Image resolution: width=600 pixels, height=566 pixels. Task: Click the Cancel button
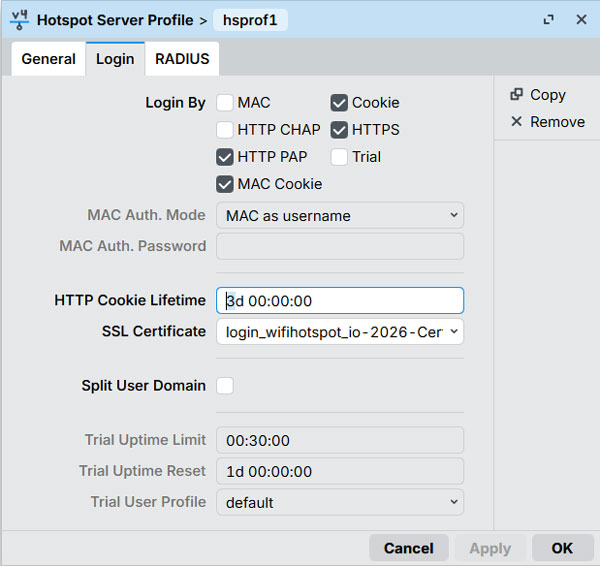pos(408,548)
